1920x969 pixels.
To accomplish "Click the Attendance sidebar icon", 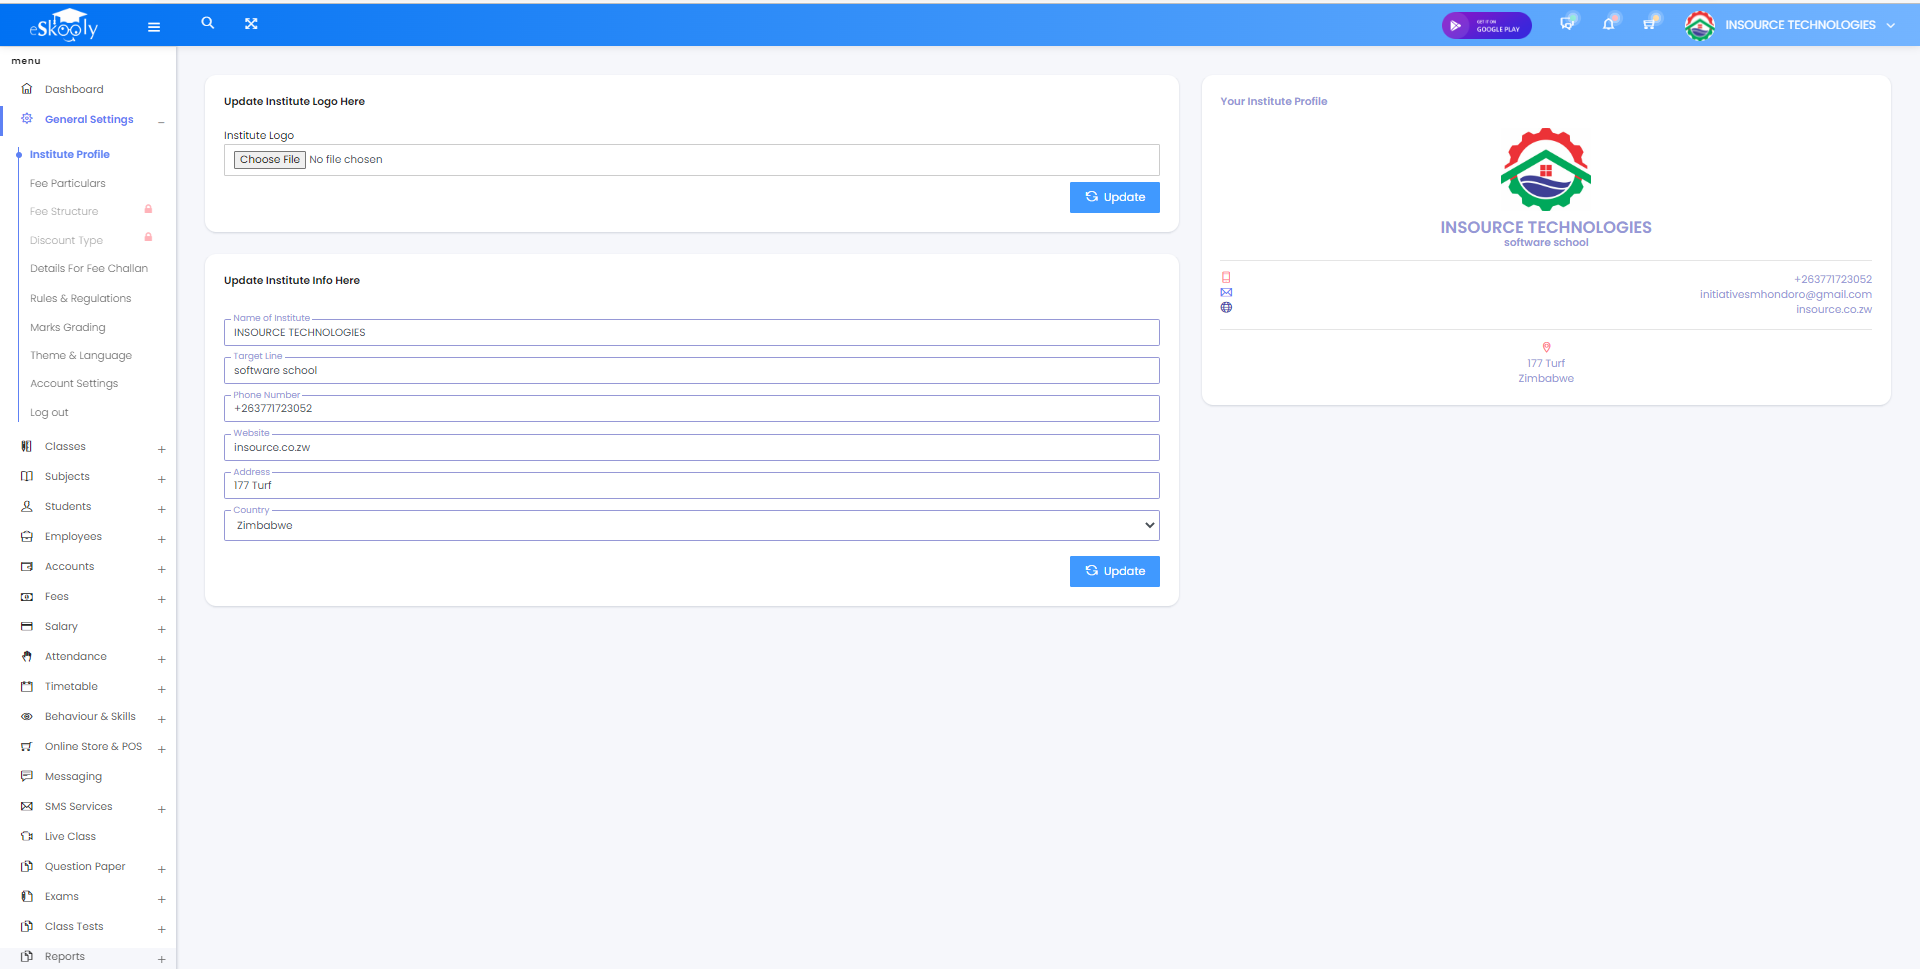I will [27, 656].
